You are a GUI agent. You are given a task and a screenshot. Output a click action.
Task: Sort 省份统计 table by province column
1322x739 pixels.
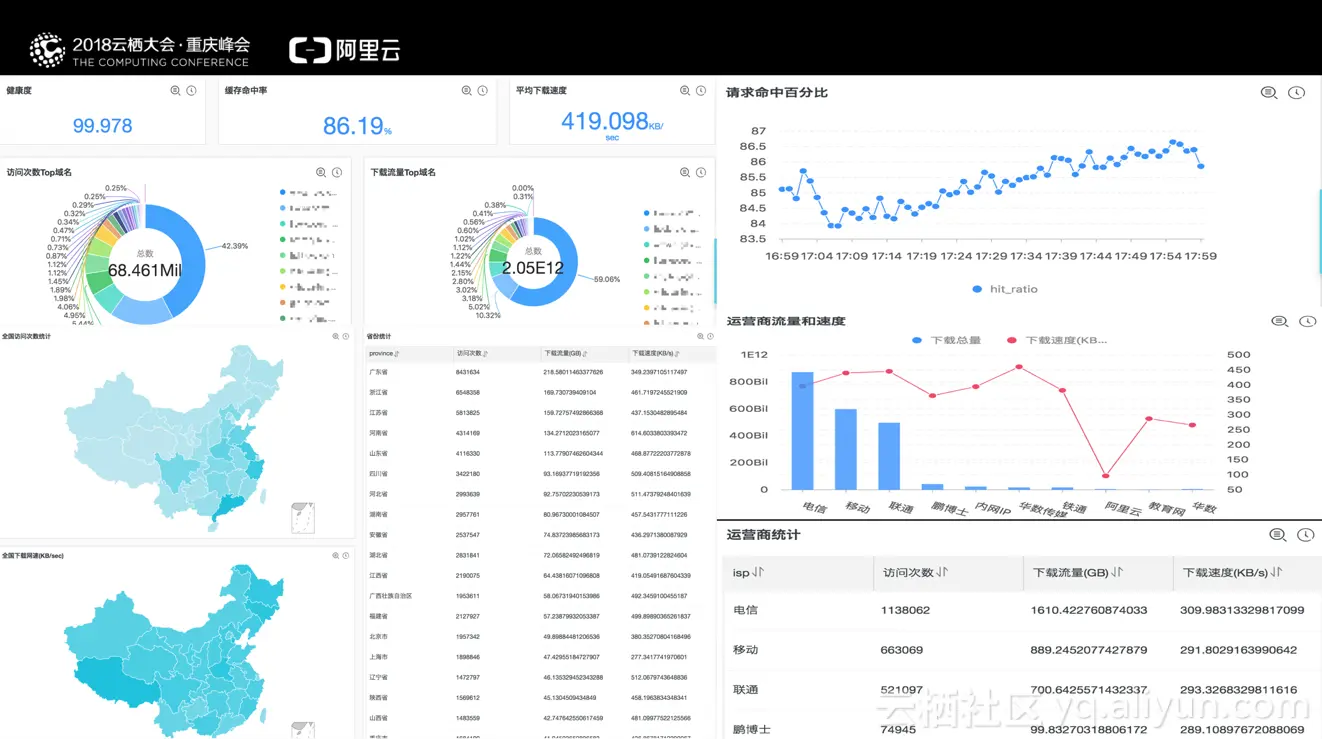pos(397,354)
